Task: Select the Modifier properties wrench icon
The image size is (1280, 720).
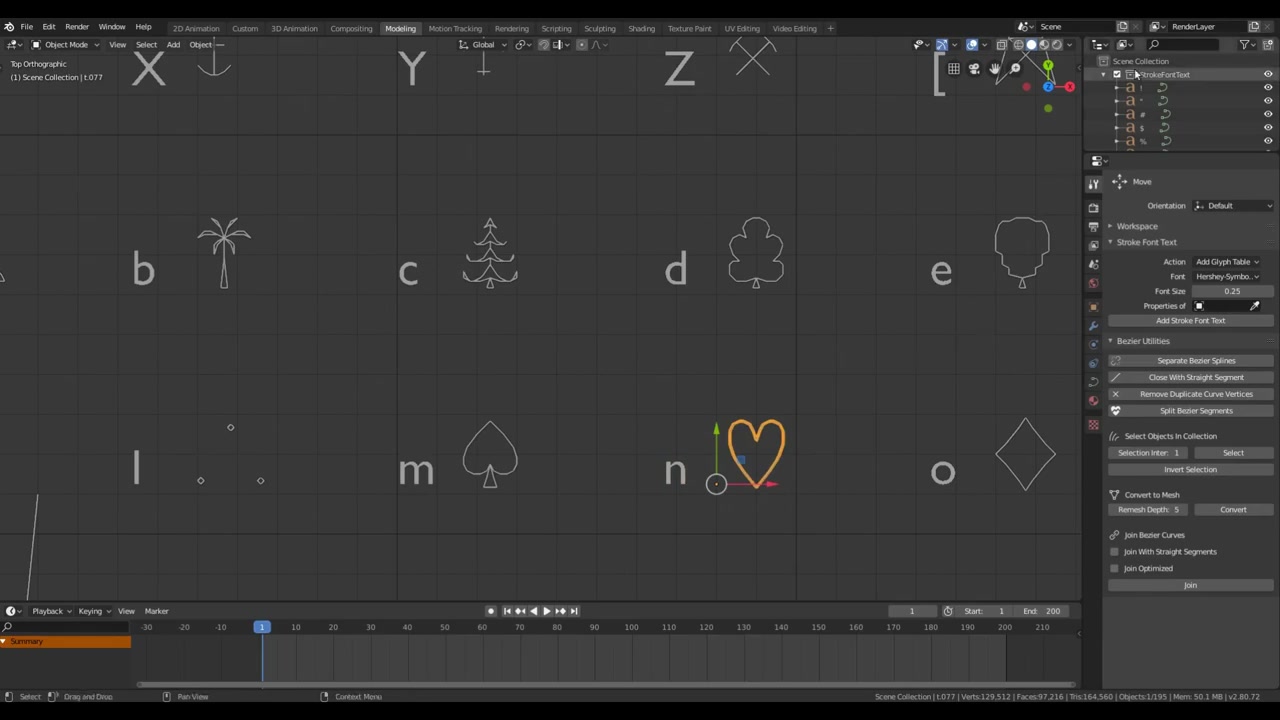Action: pyautogui.click(x=1093, y=325)
